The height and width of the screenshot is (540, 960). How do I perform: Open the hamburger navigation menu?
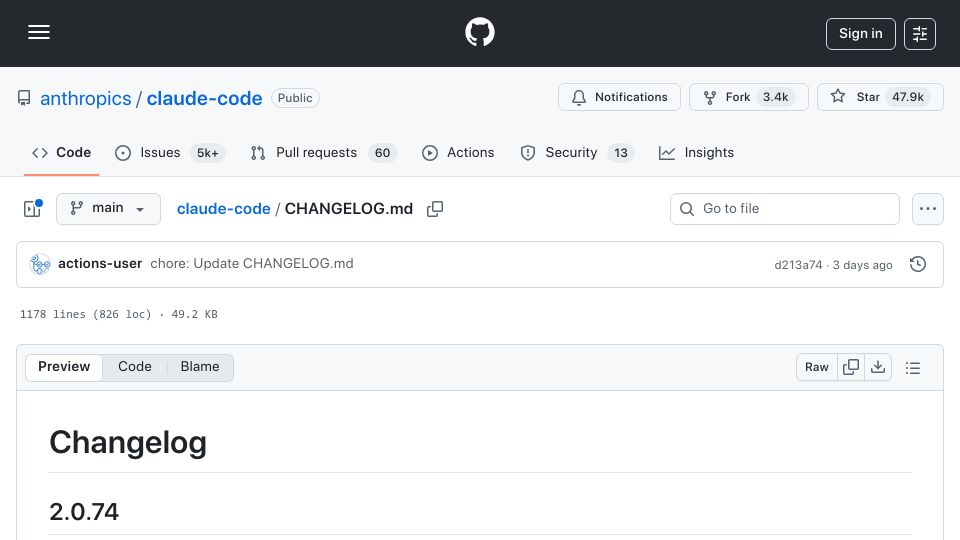39,32
